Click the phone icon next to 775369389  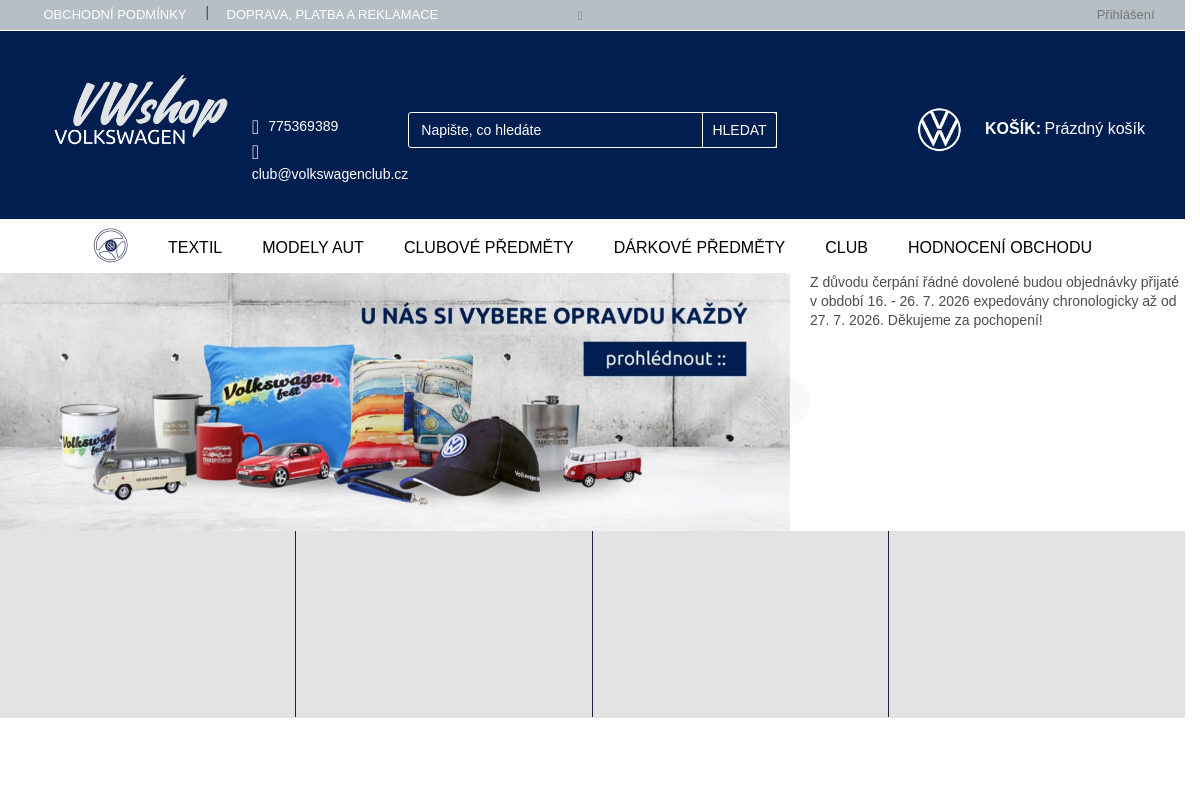point(255,127)
